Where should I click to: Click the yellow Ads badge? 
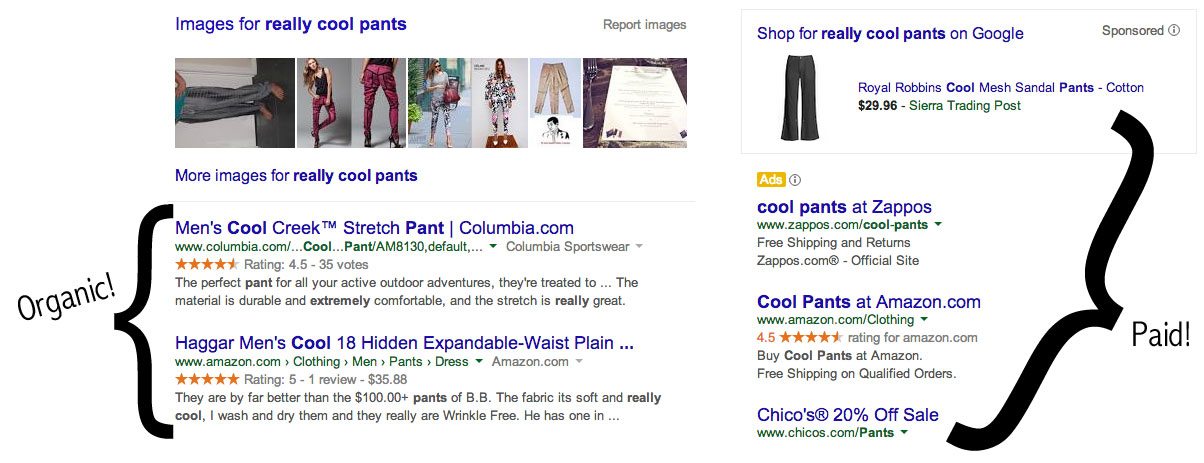coord(771,180)
